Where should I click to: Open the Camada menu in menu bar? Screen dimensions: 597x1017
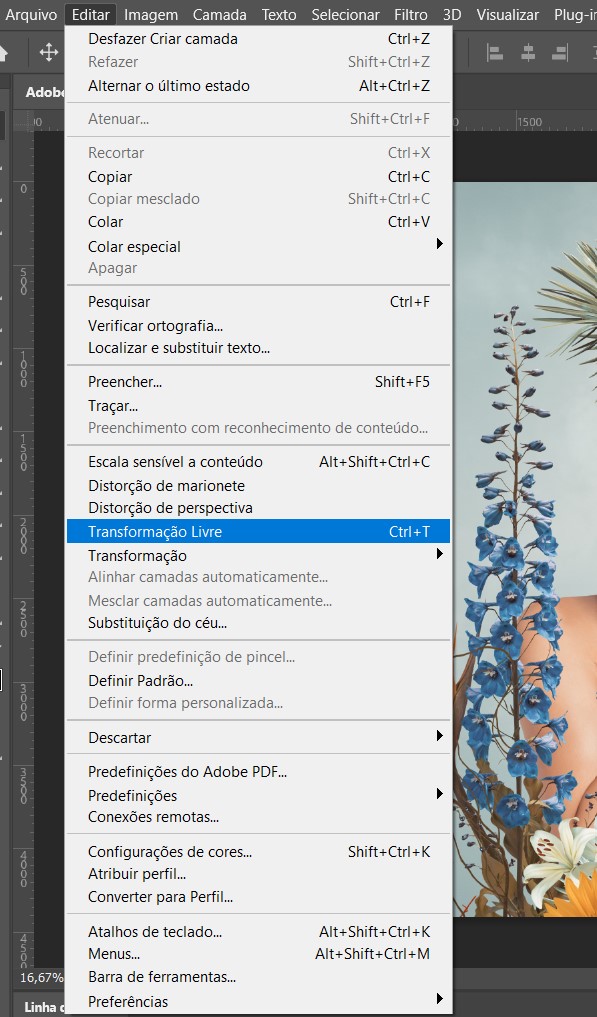pyautogui.click(x=219, y=14)
